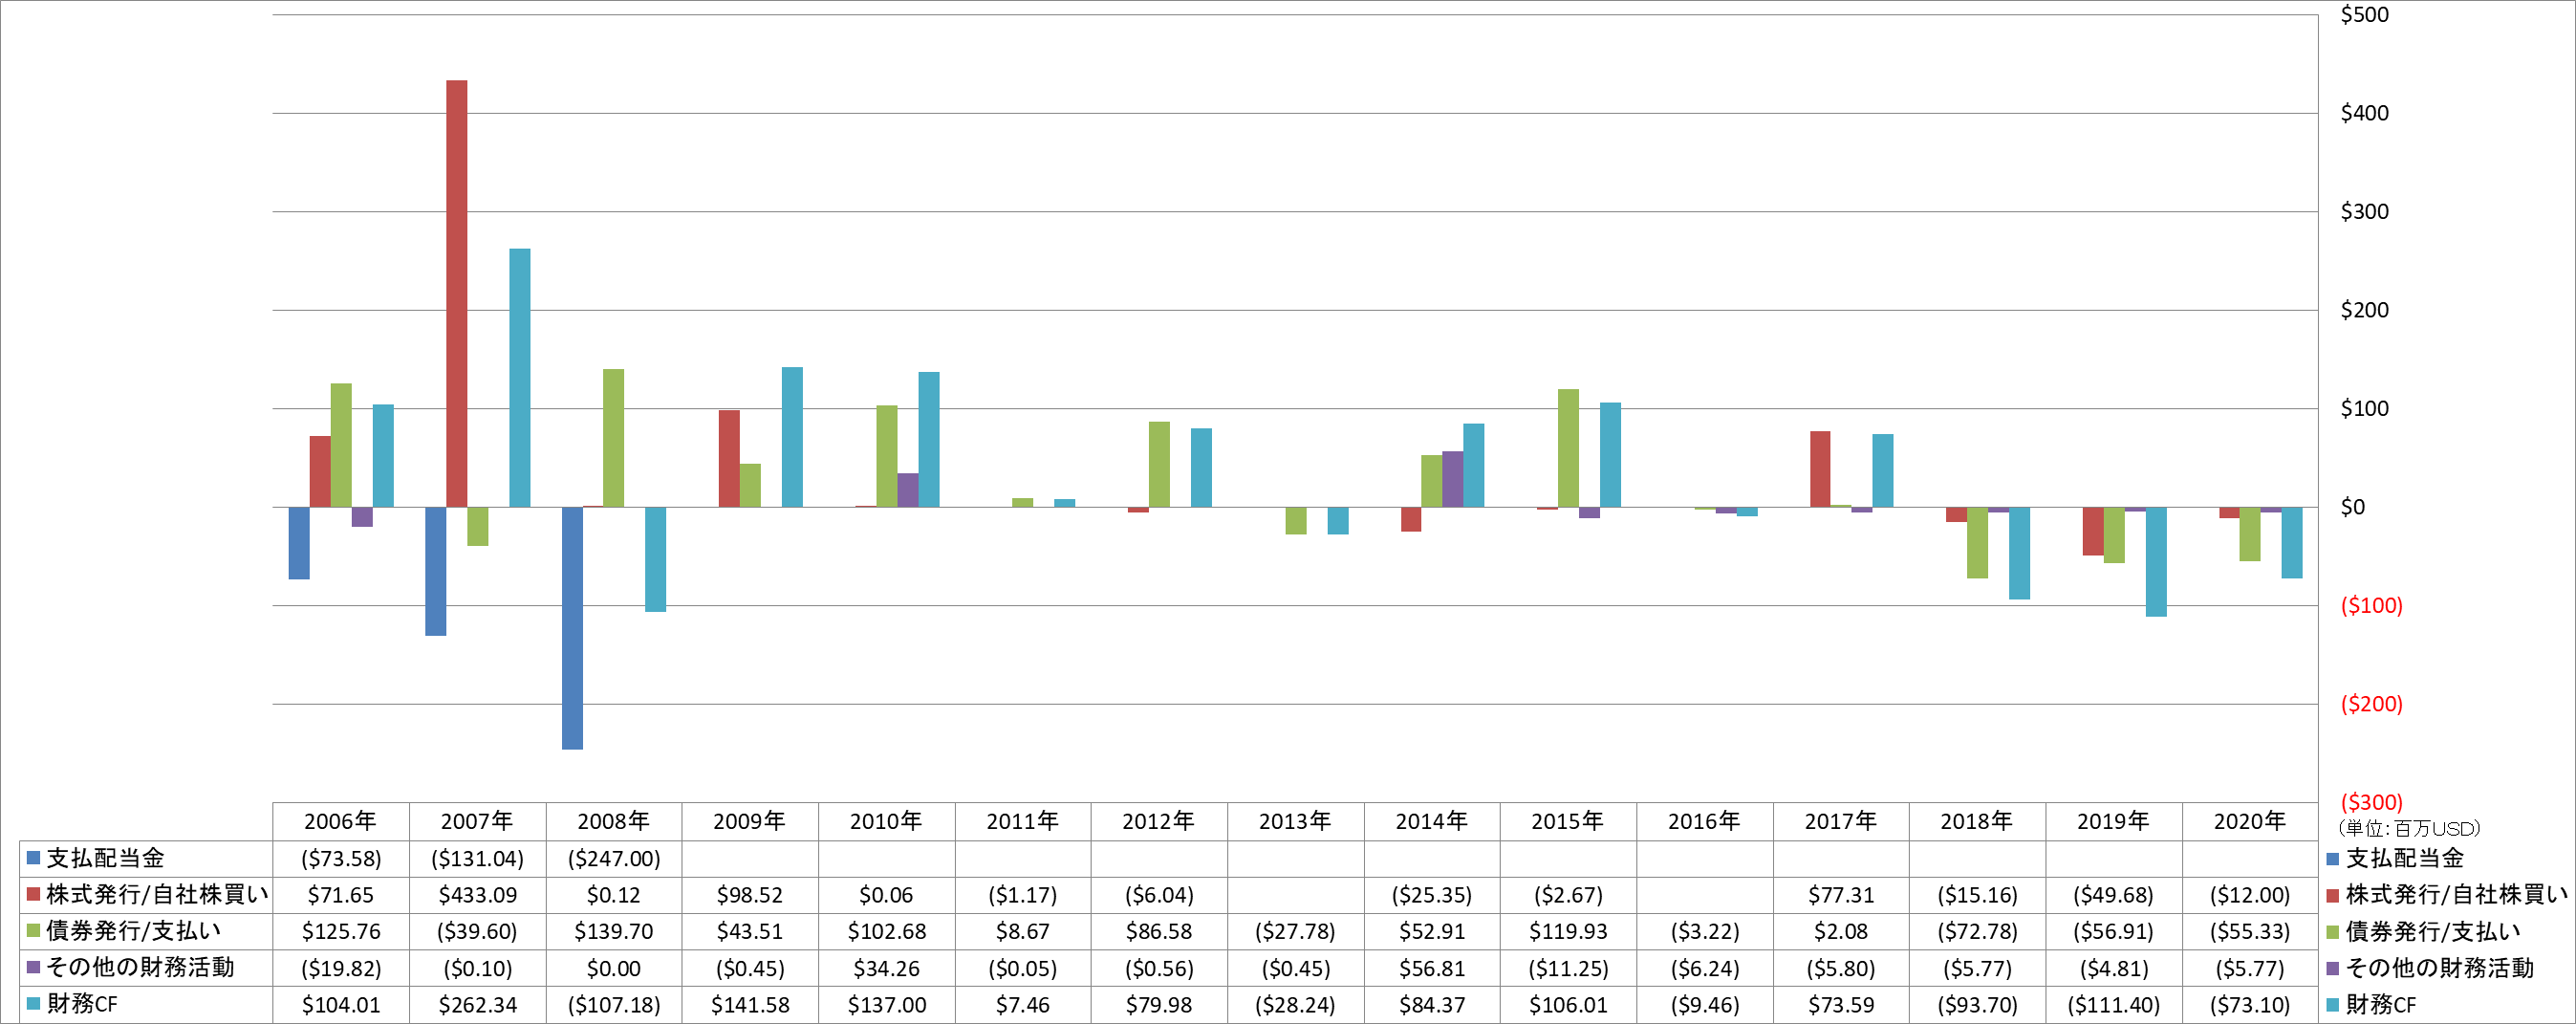Click the 2020年 column header
Screen dimensions: 2576x1024
[x=2250, y=821]
